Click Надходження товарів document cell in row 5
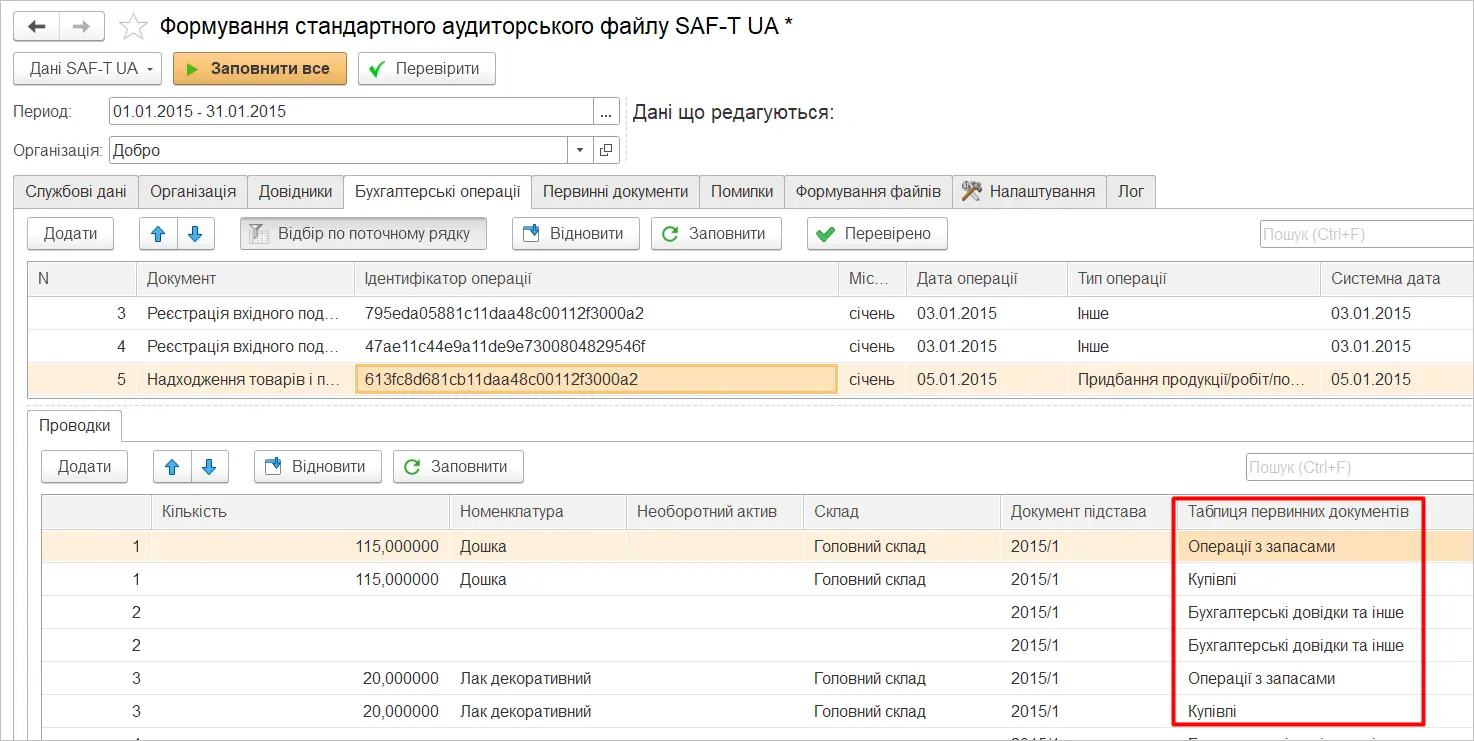The height and width of the screenshot is (741, 1474). pos(245,379)
